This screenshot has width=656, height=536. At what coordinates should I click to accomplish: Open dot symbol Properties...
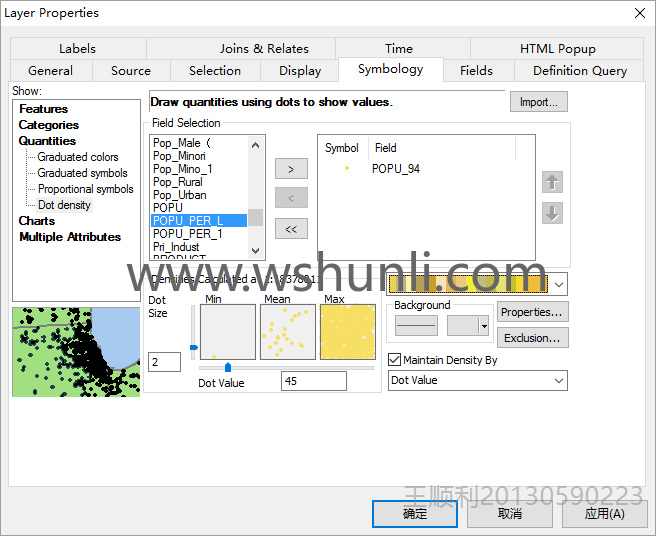click(x=532, y=312)
